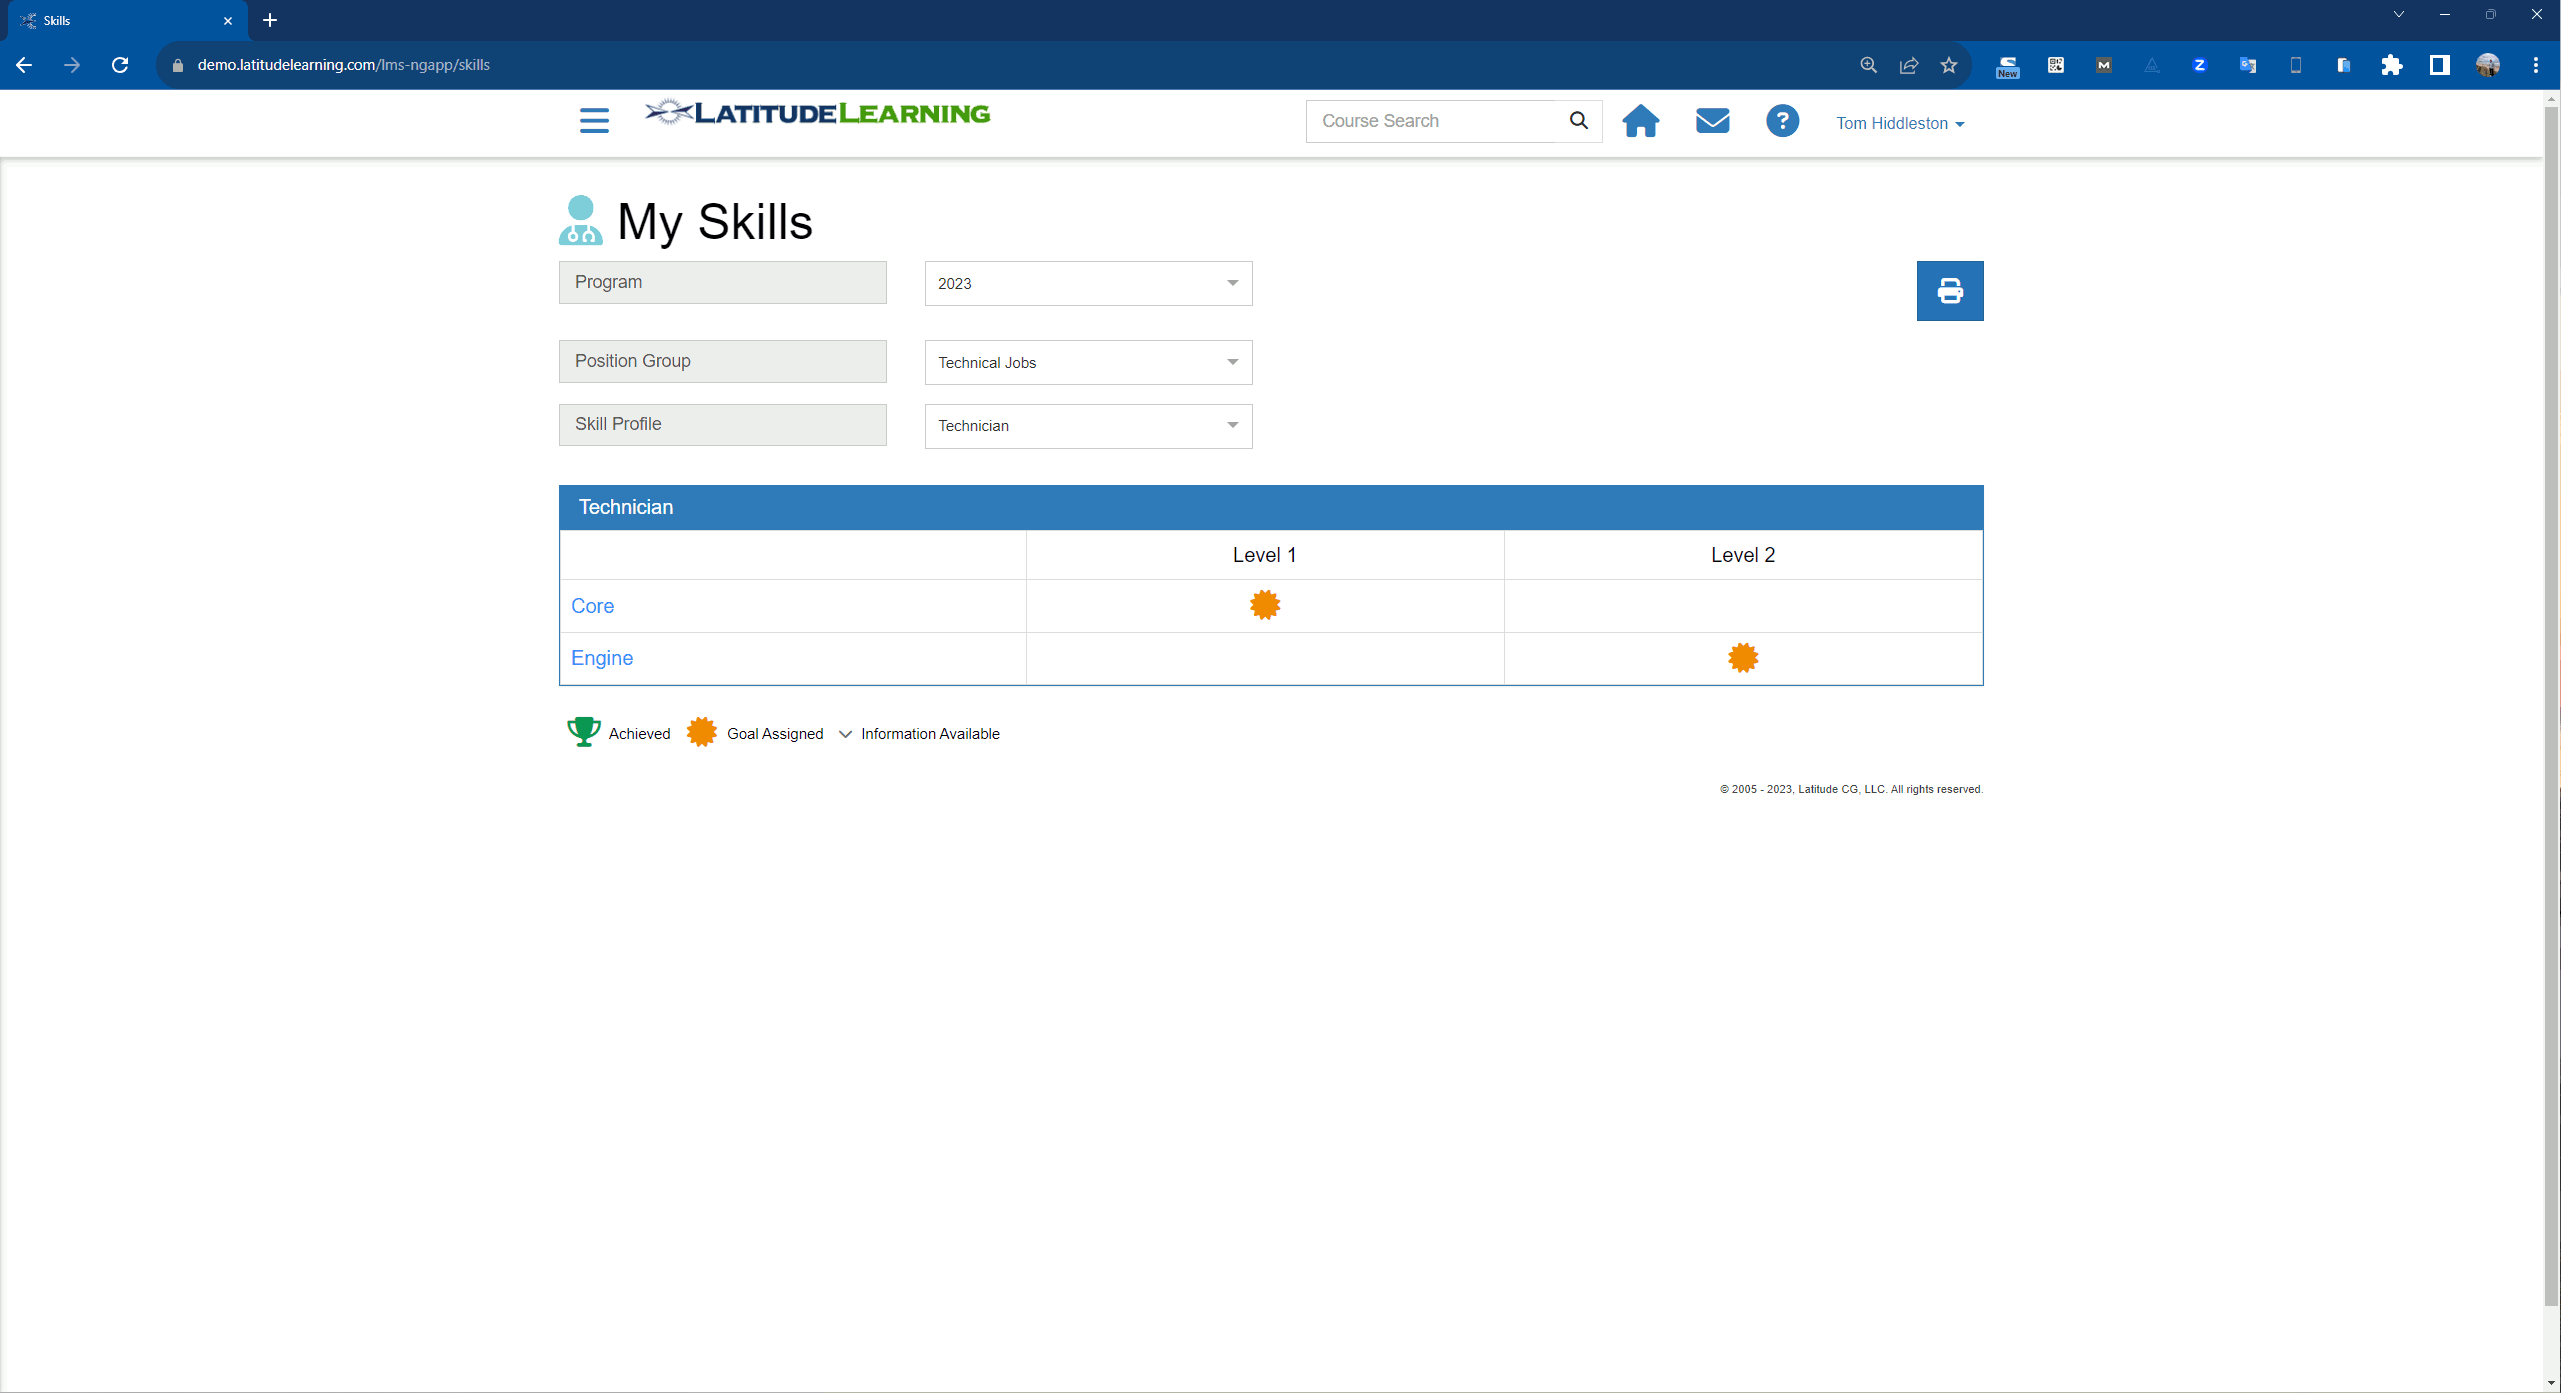Viewport: 2561px width, 1393px height.
Task: Open the messages envelope icon
Action: (1712, 121)
